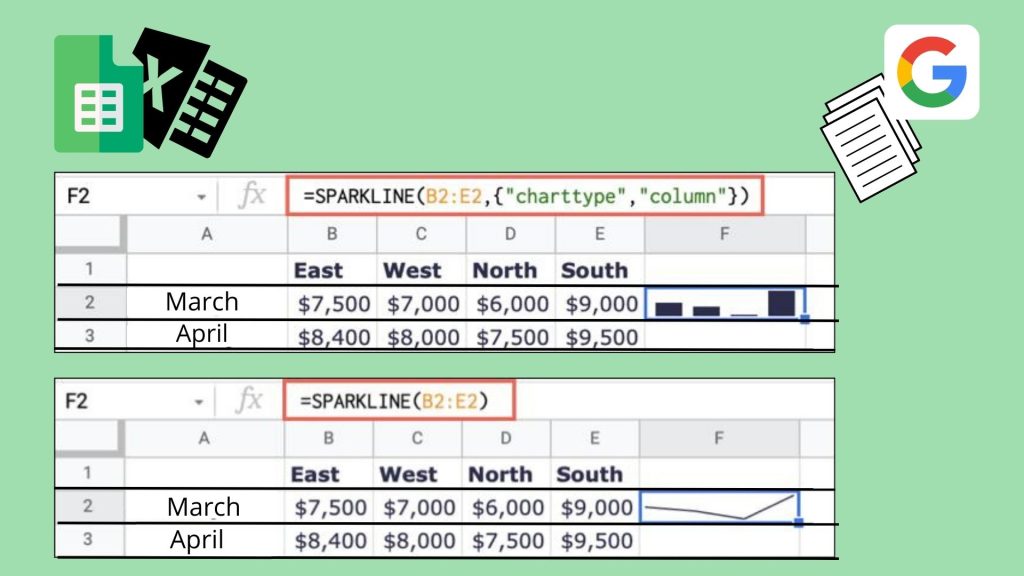Select column B header in bottom spreadsheet
Screen dimensions: 1024x576
click(328, 438)
